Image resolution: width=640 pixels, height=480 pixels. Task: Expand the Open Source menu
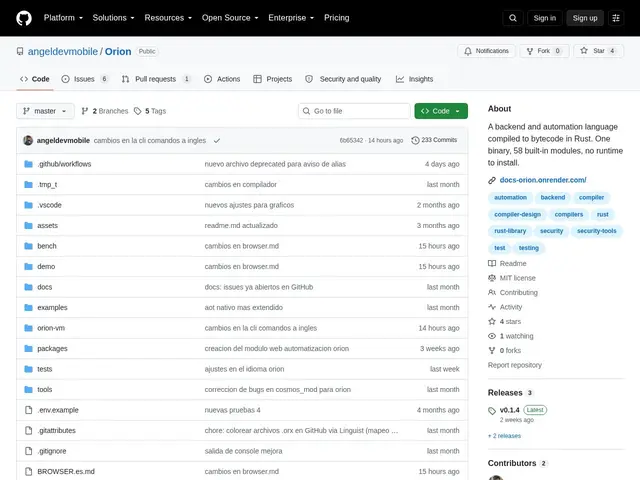tap(230, 18)
